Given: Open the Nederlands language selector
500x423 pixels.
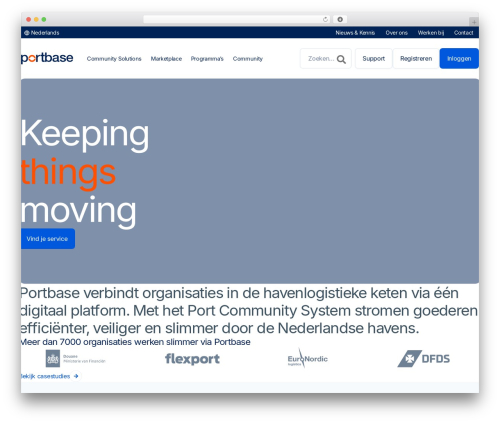Looking at the screenshot, I should click(42, 33).
